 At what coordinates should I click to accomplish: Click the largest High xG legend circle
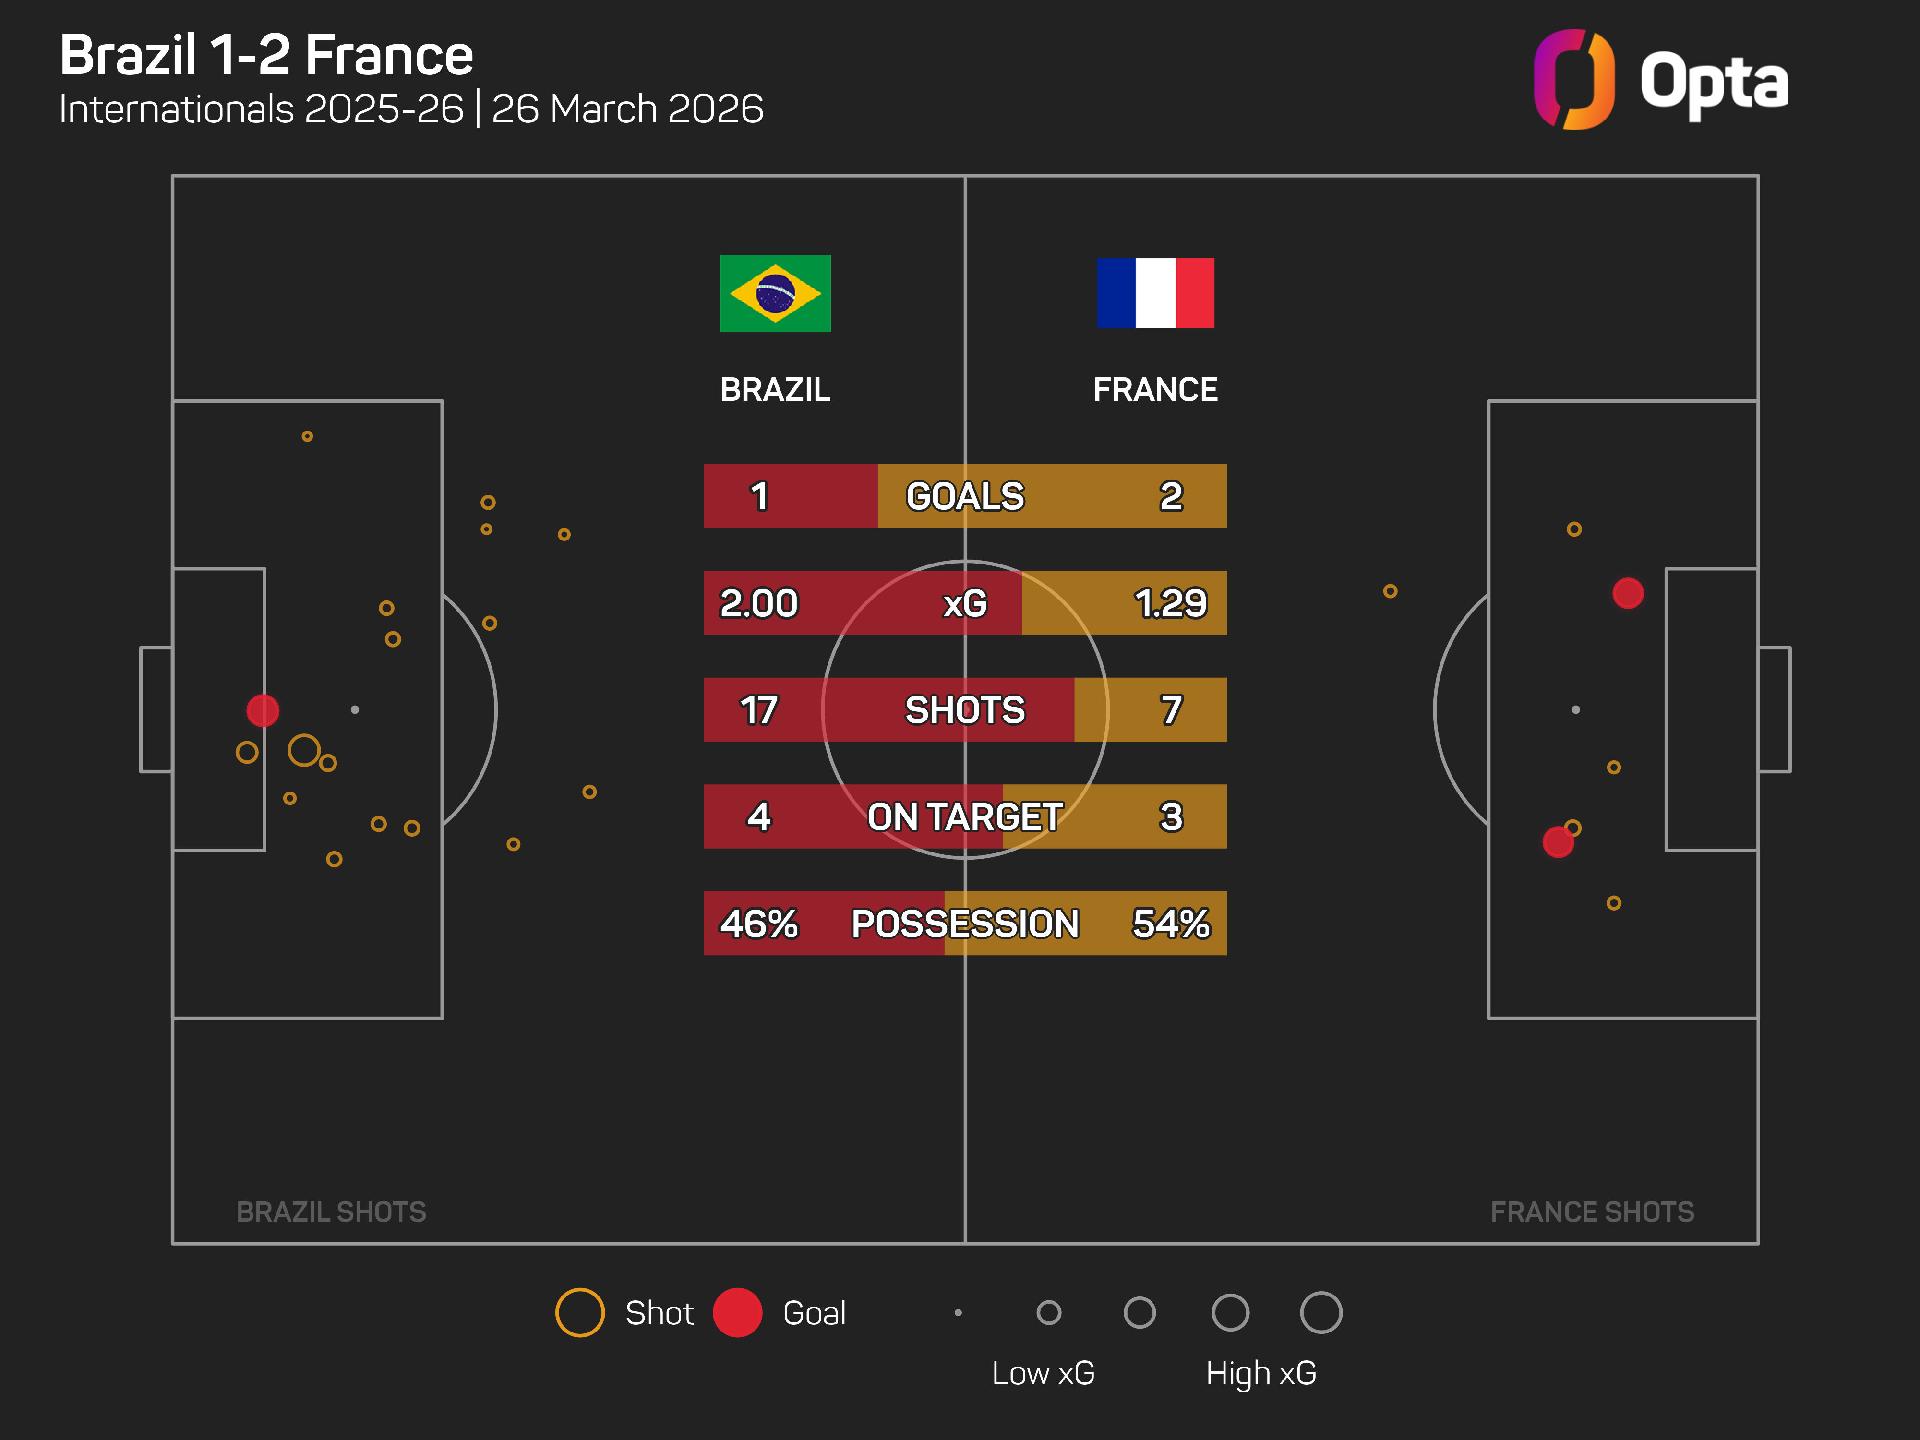pyautogui.click(x=1321, y=1313)
